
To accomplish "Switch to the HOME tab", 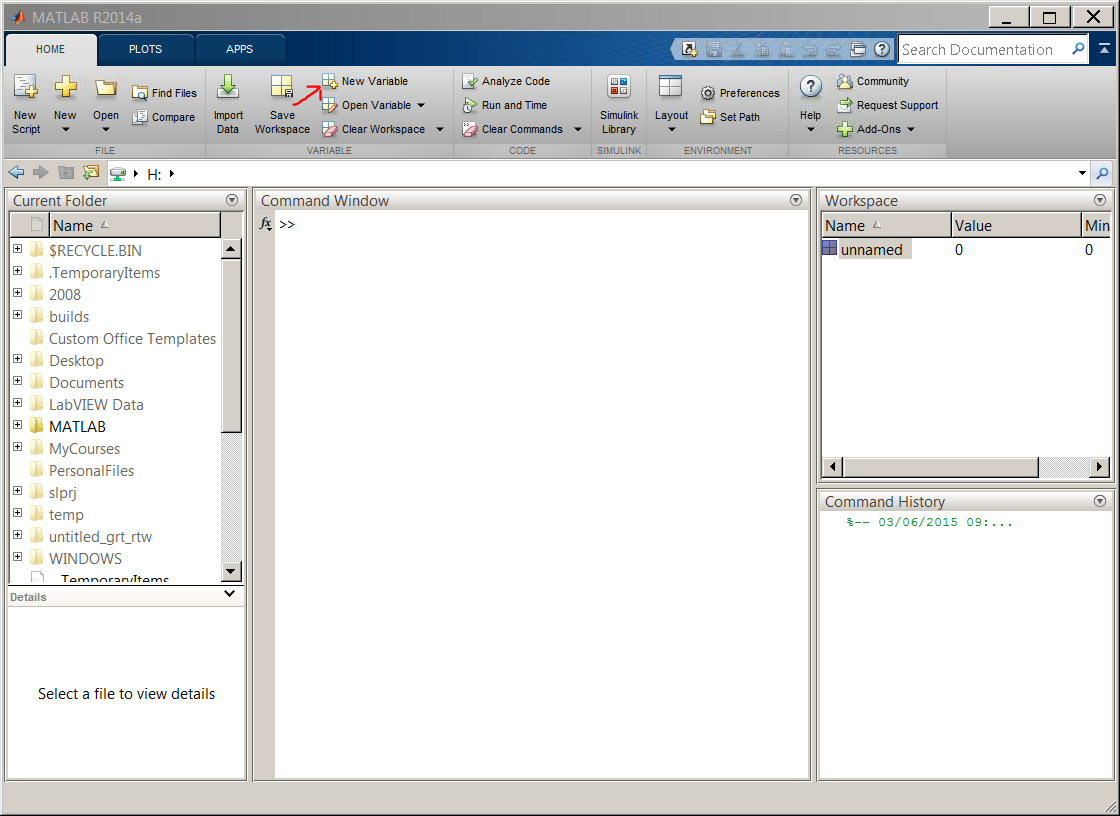I will 50,49.
